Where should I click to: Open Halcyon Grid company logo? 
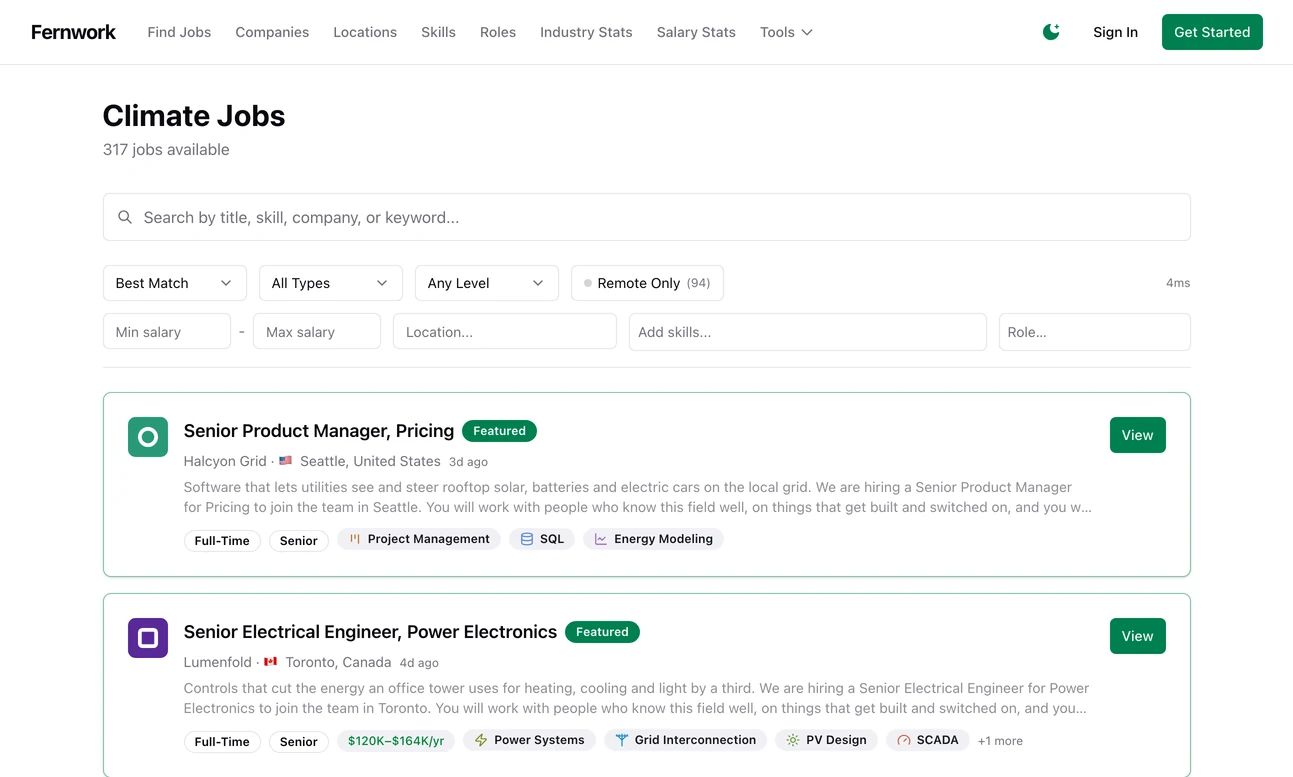(x=148, y=437)
